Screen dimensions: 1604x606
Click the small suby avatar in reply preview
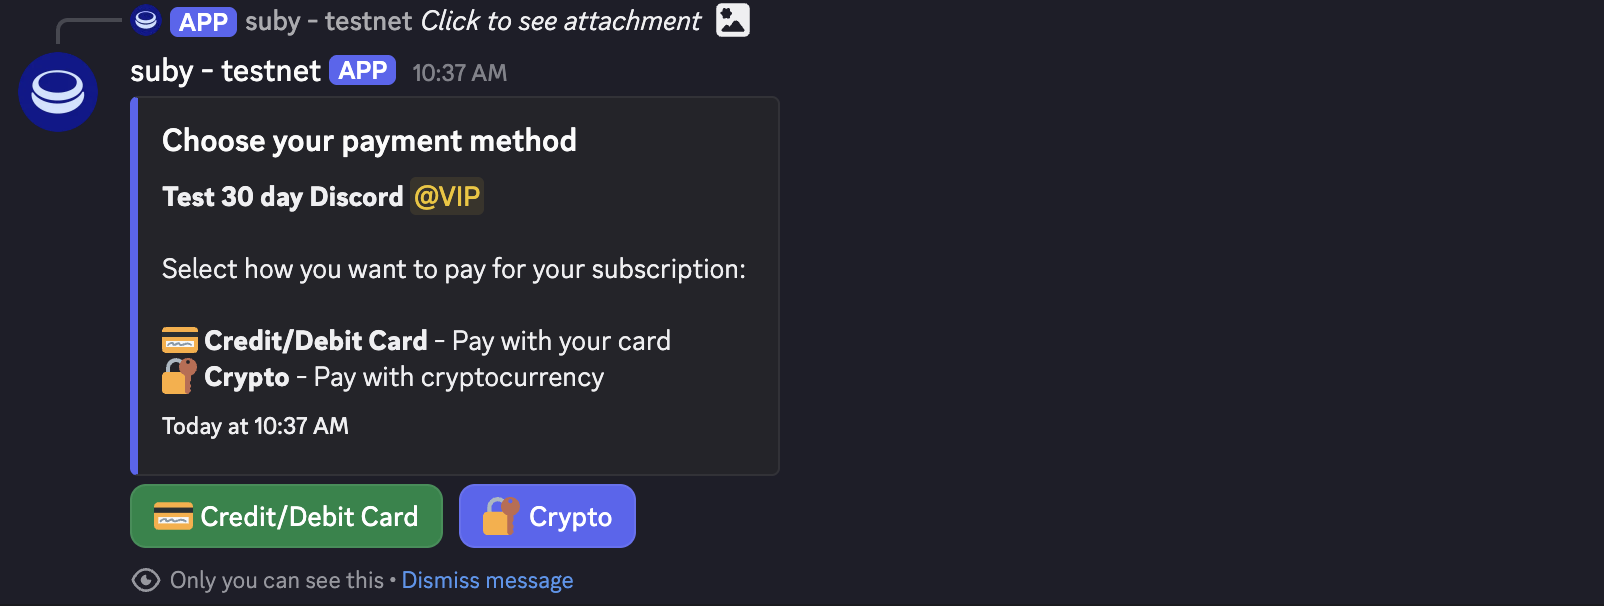click(146, 20)
